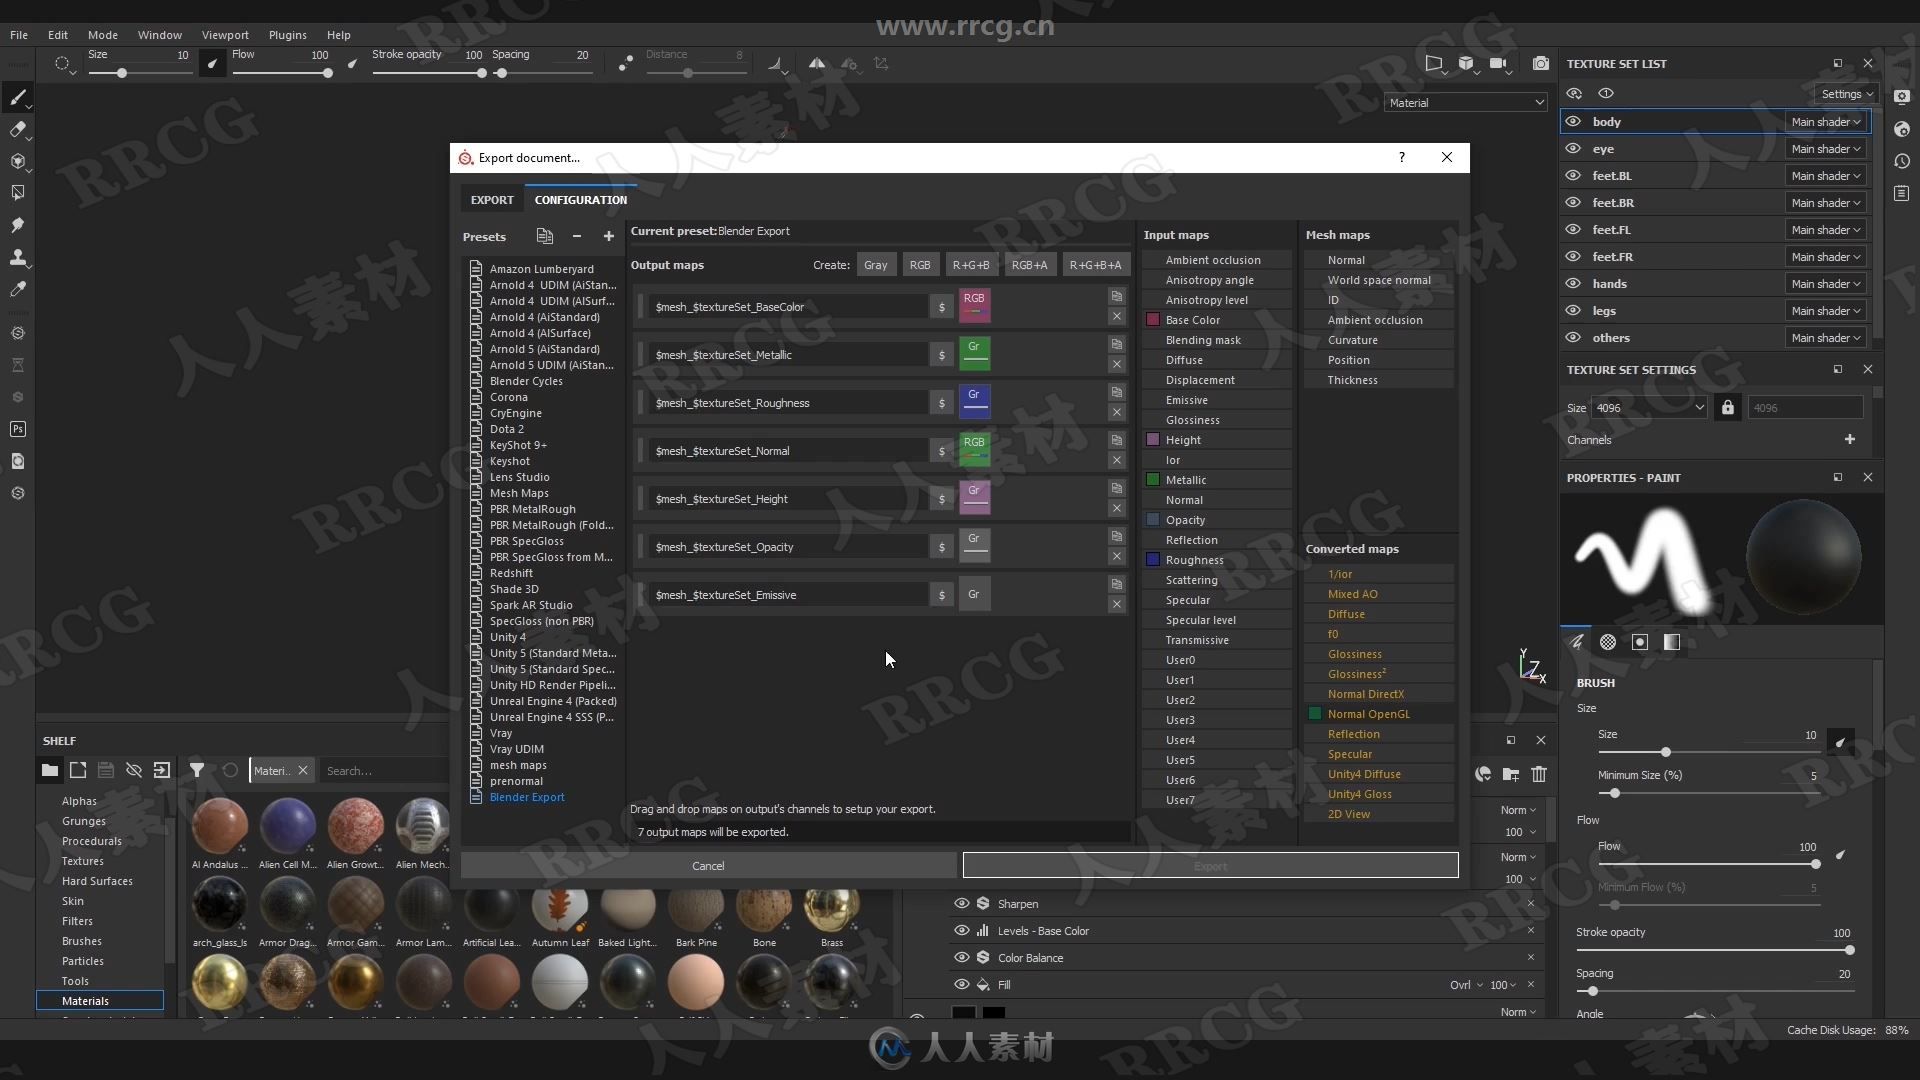The image size is (1920, 1080).
Task: Hide the Color Balance effect
Action: [961, 957]
